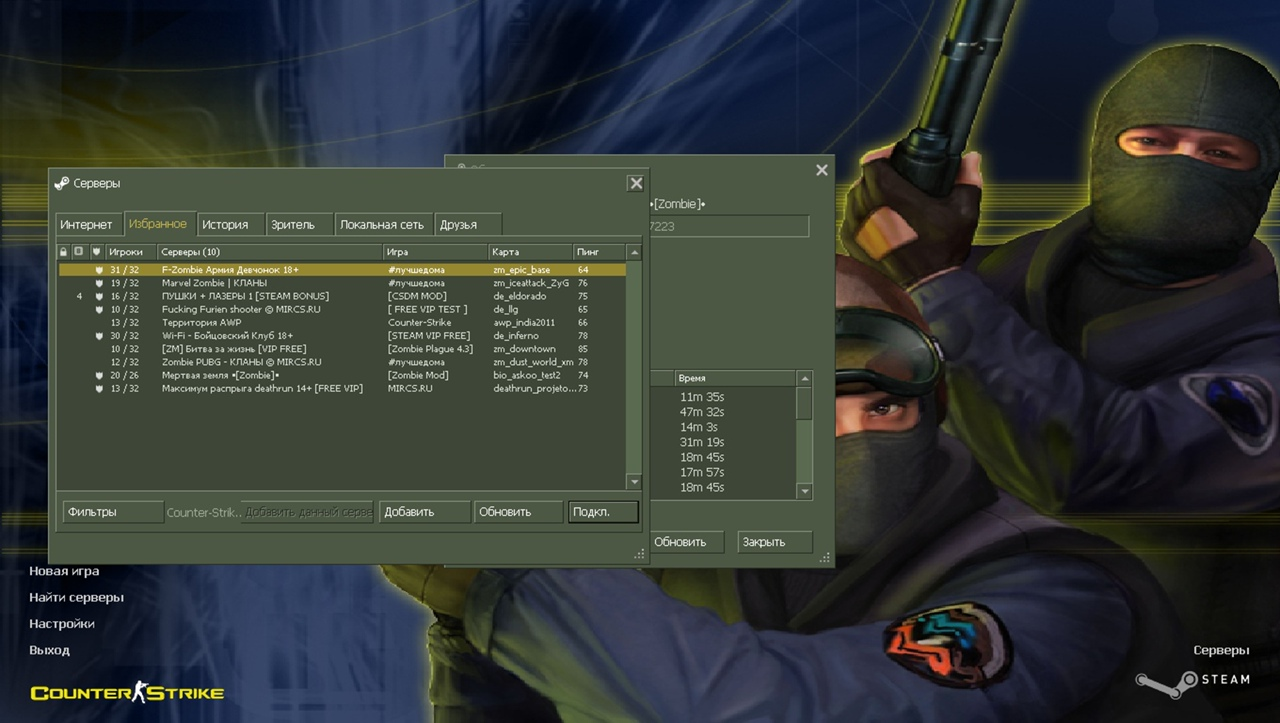
Task: Select server Территория AWP
Action: click(x=342, y=323)
